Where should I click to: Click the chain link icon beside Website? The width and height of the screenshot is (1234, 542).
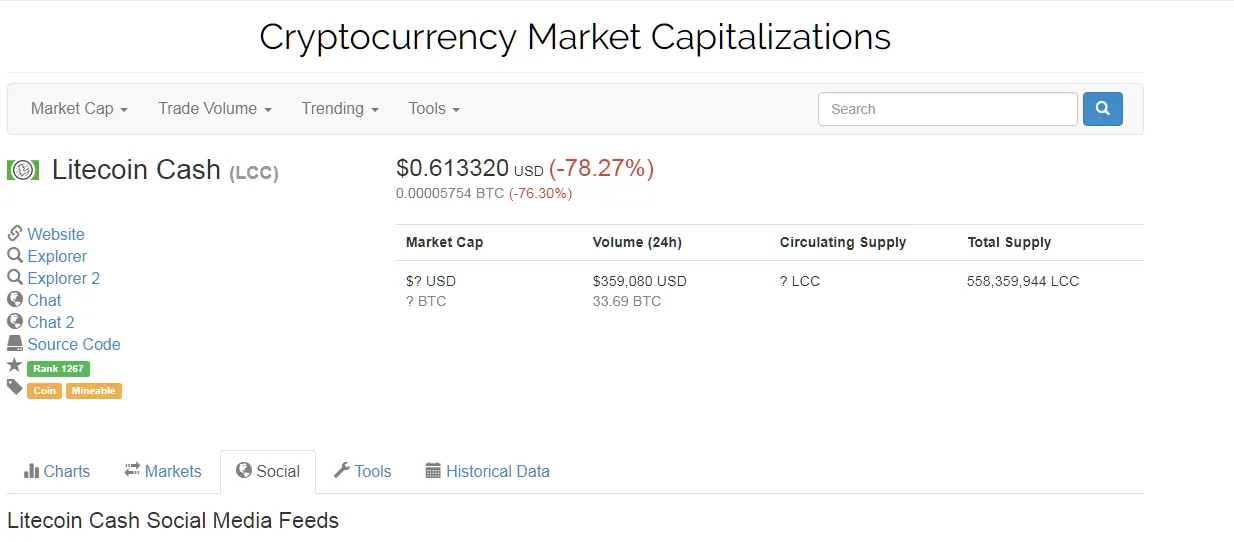pyautogui.click(x=15, y=233)
